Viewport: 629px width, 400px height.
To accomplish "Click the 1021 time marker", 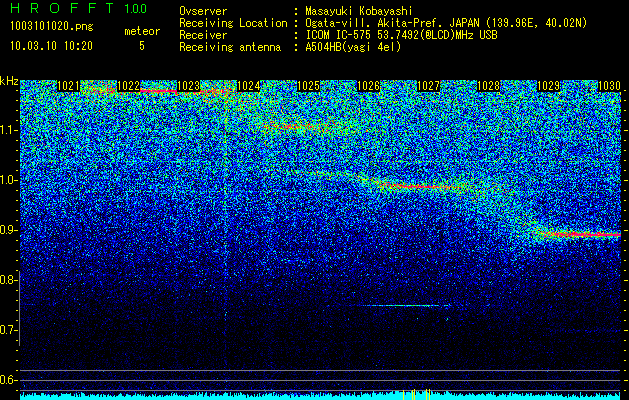I will [68, 86].
